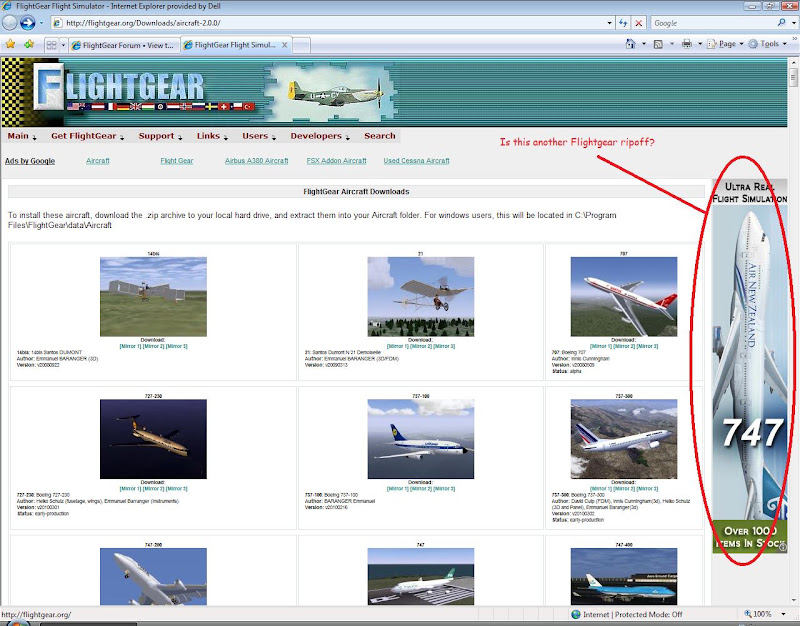
Task: Open the Main menu
Action: point(21,136)
